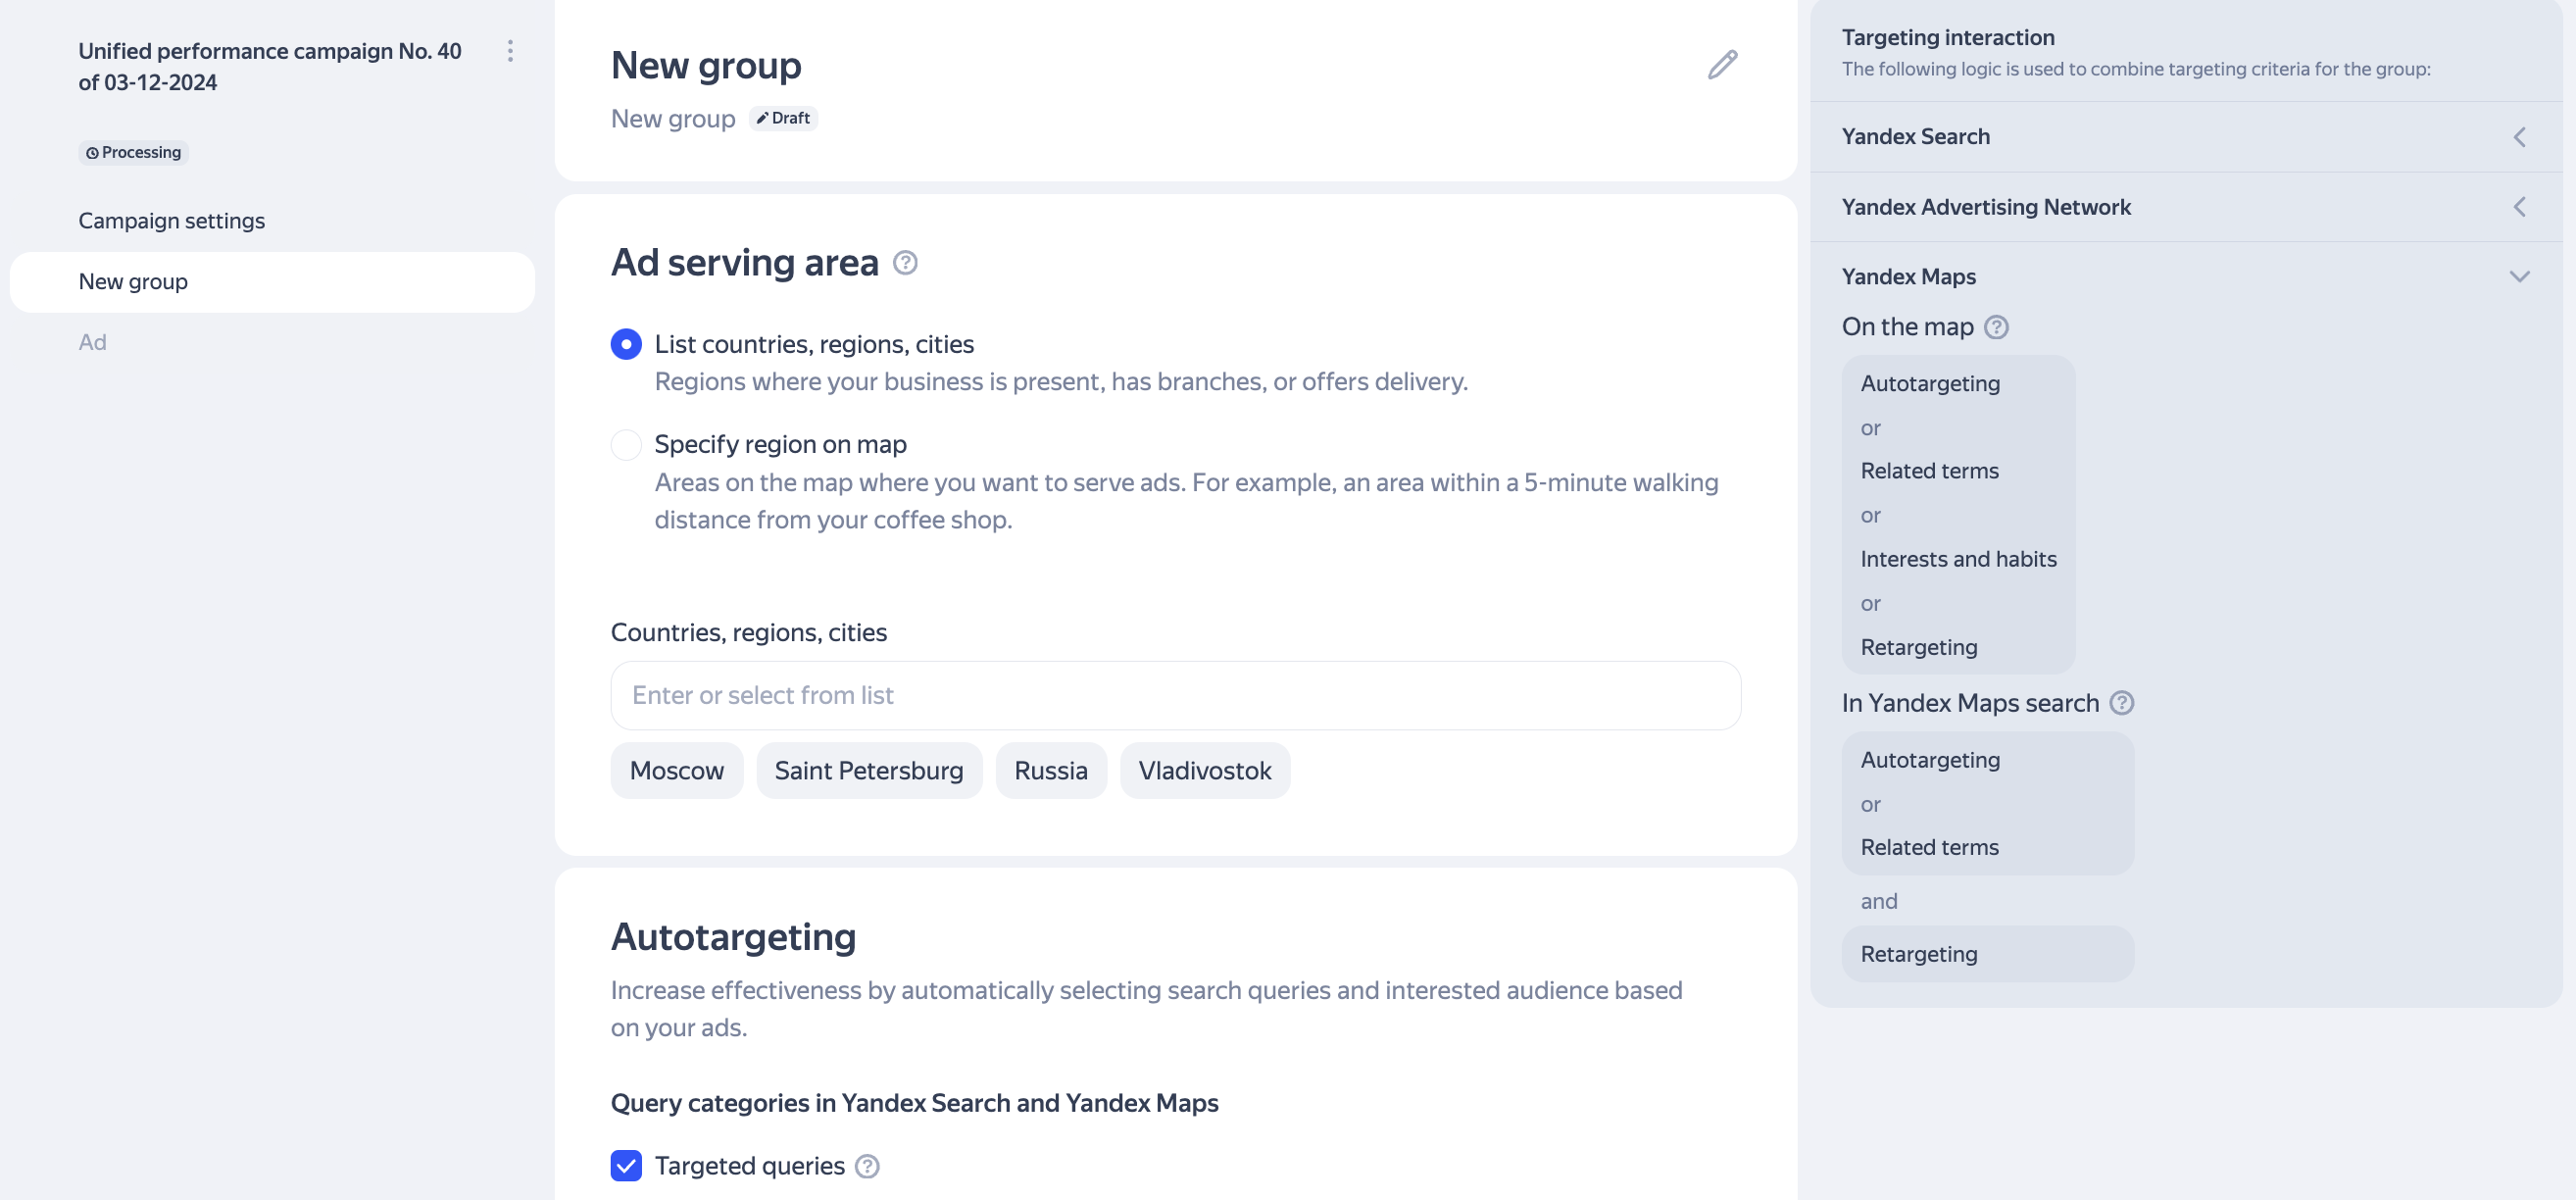The height and width of the screenshot is (1200, 2576).
Task: Click the pencil edit icon for group name
Action: pos(1722,65)
